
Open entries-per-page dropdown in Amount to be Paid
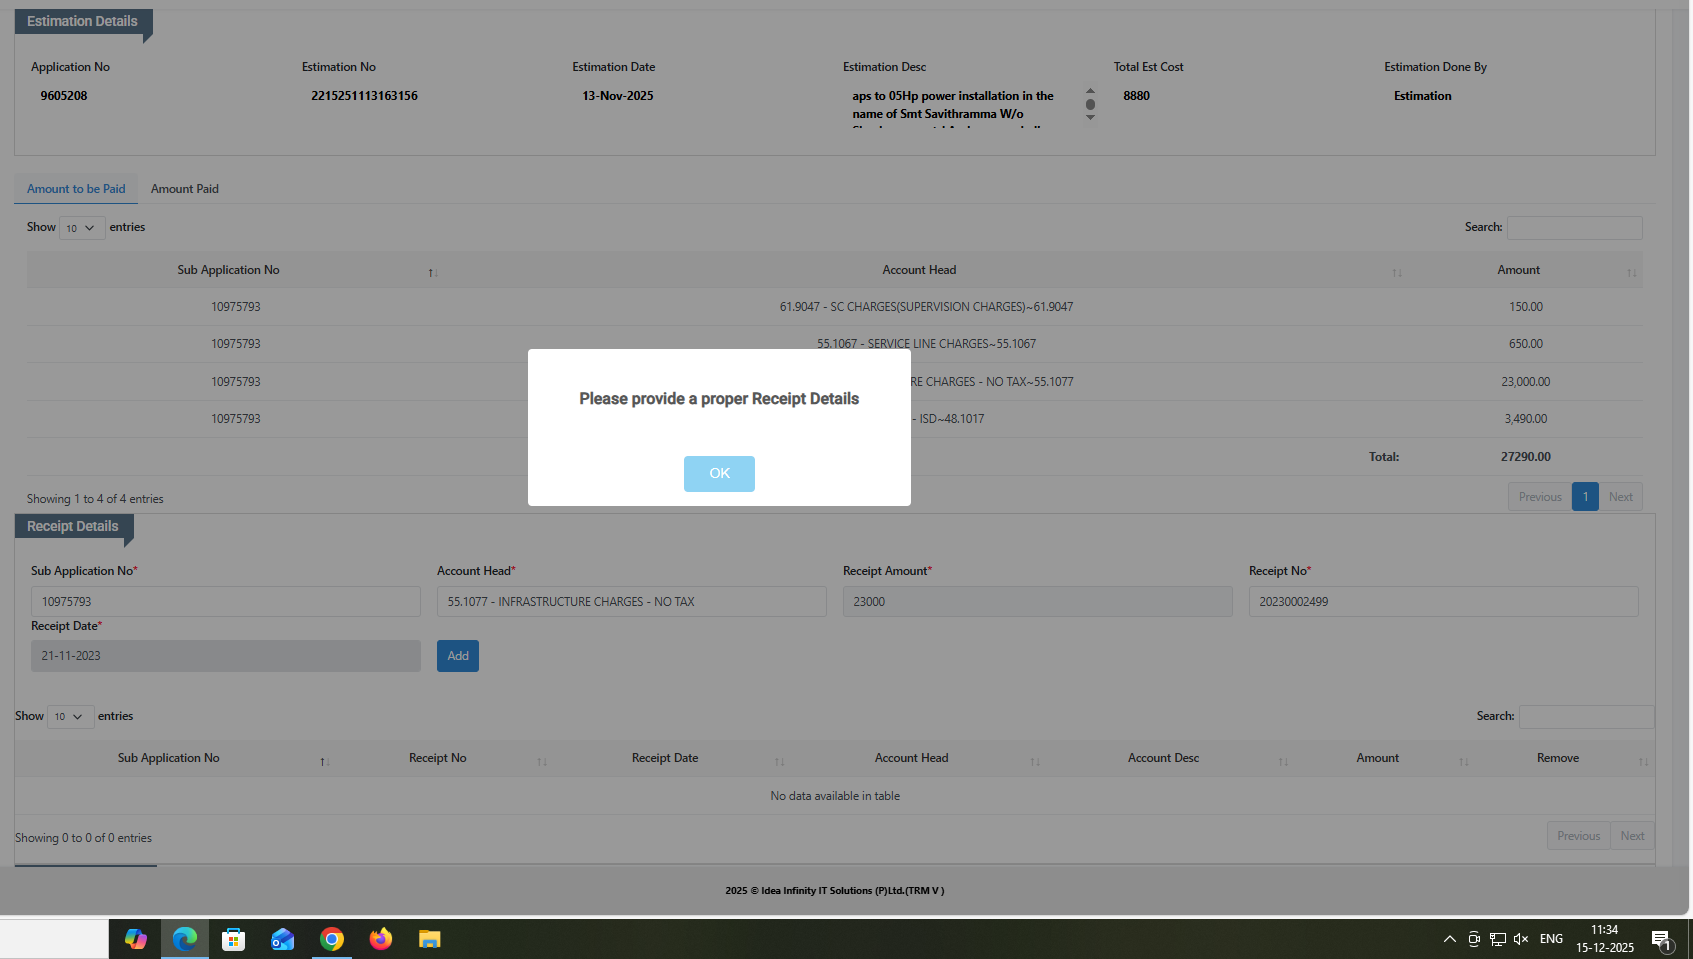point(82,228)
